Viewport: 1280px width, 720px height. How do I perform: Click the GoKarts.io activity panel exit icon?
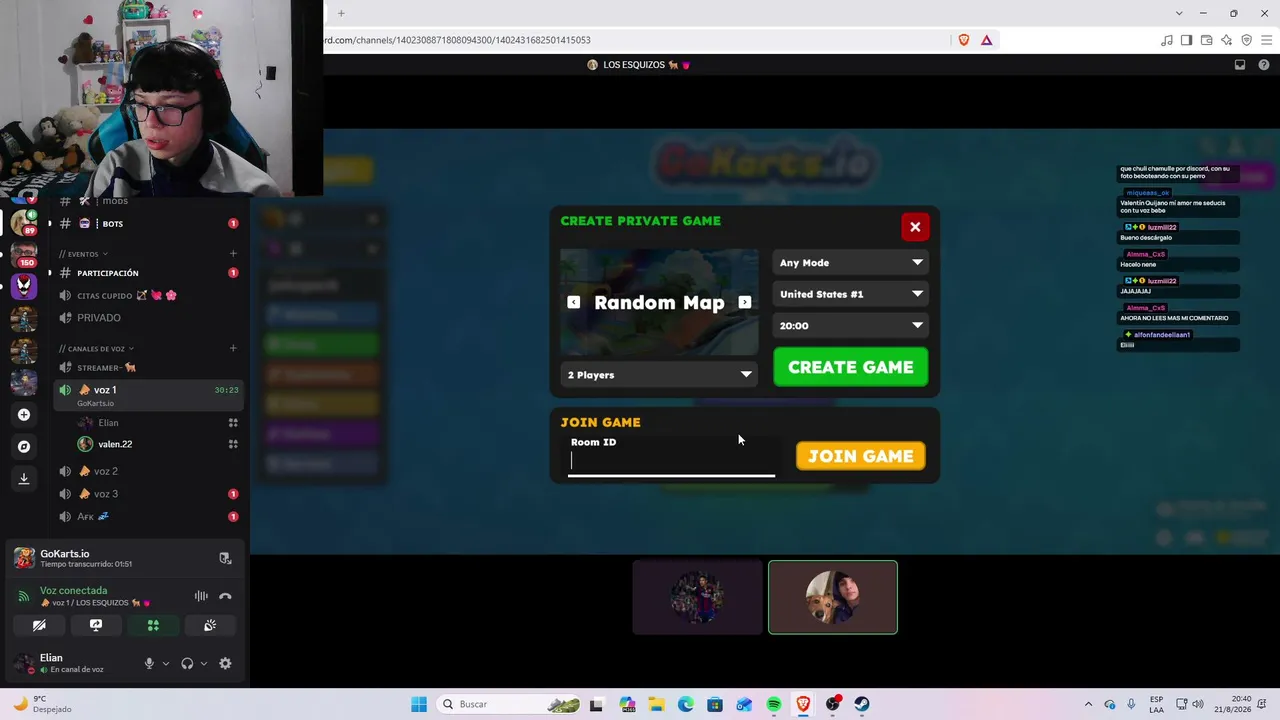coord(225,558)
